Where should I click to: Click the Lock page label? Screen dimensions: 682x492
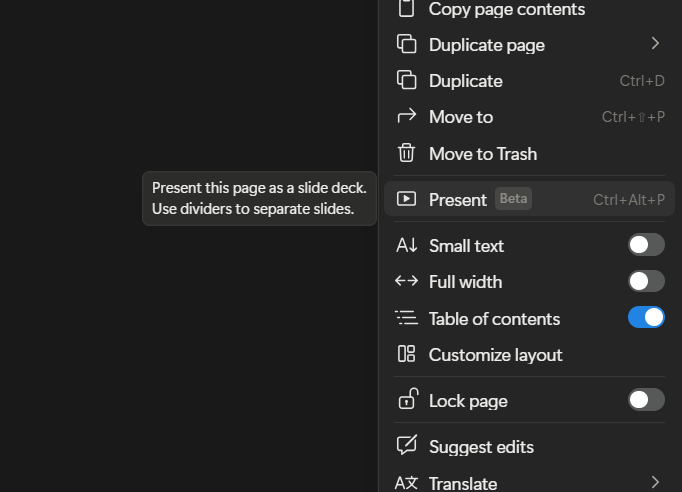pyautogui.click(x=468, y=401)
